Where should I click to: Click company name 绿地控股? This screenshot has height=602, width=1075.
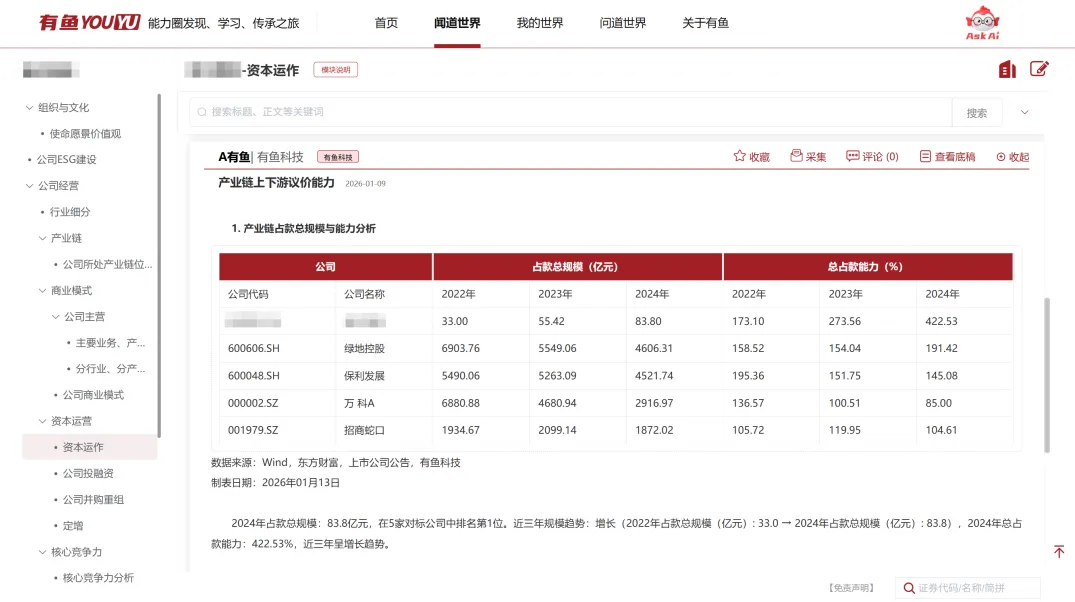(x=364, y=348)
